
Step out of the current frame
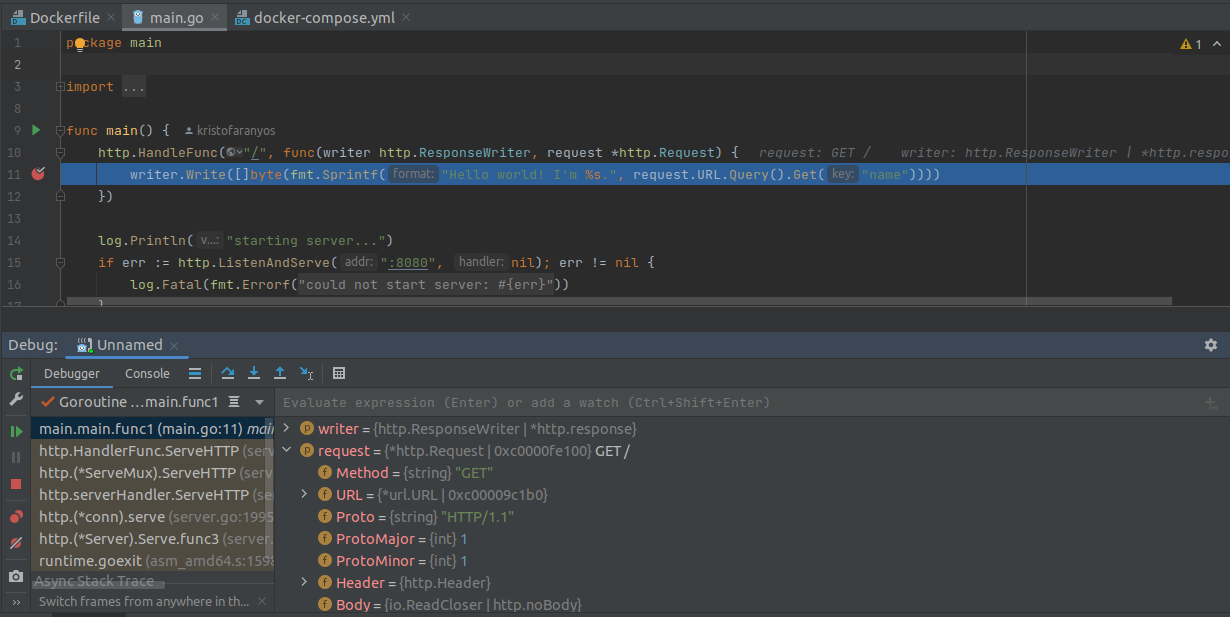(280, 372)
